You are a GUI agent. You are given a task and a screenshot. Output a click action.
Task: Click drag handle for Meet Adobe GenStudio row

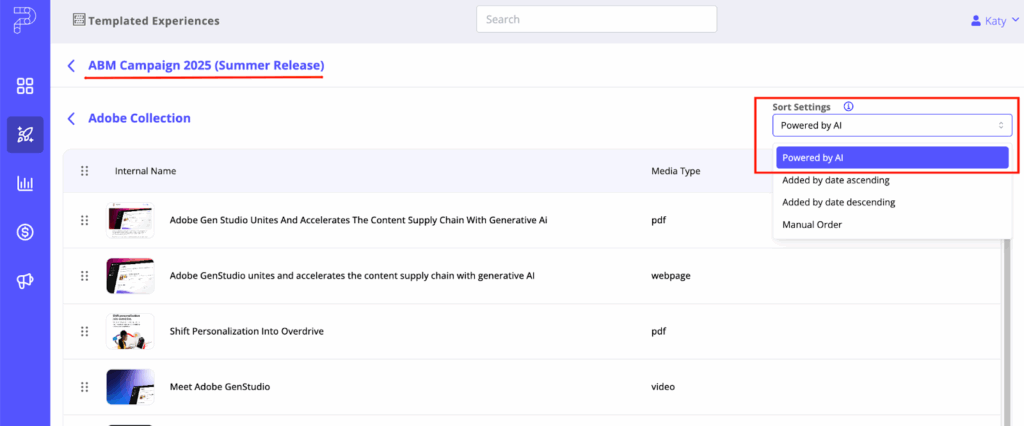point(84,387)
